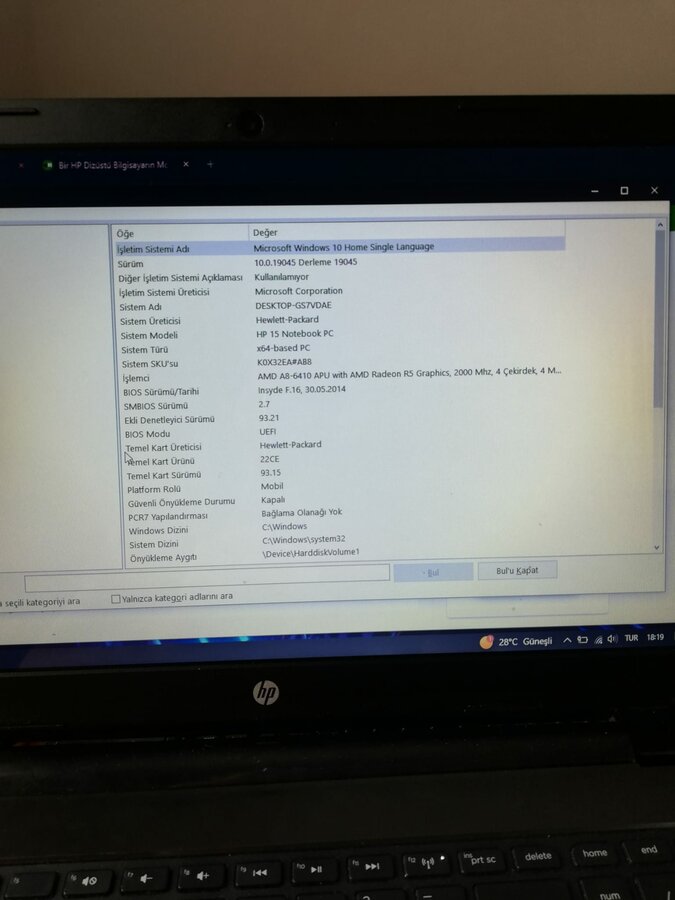Open the battery status tray icon
This screenshot has height=900, width=675.
coord(583,639)
